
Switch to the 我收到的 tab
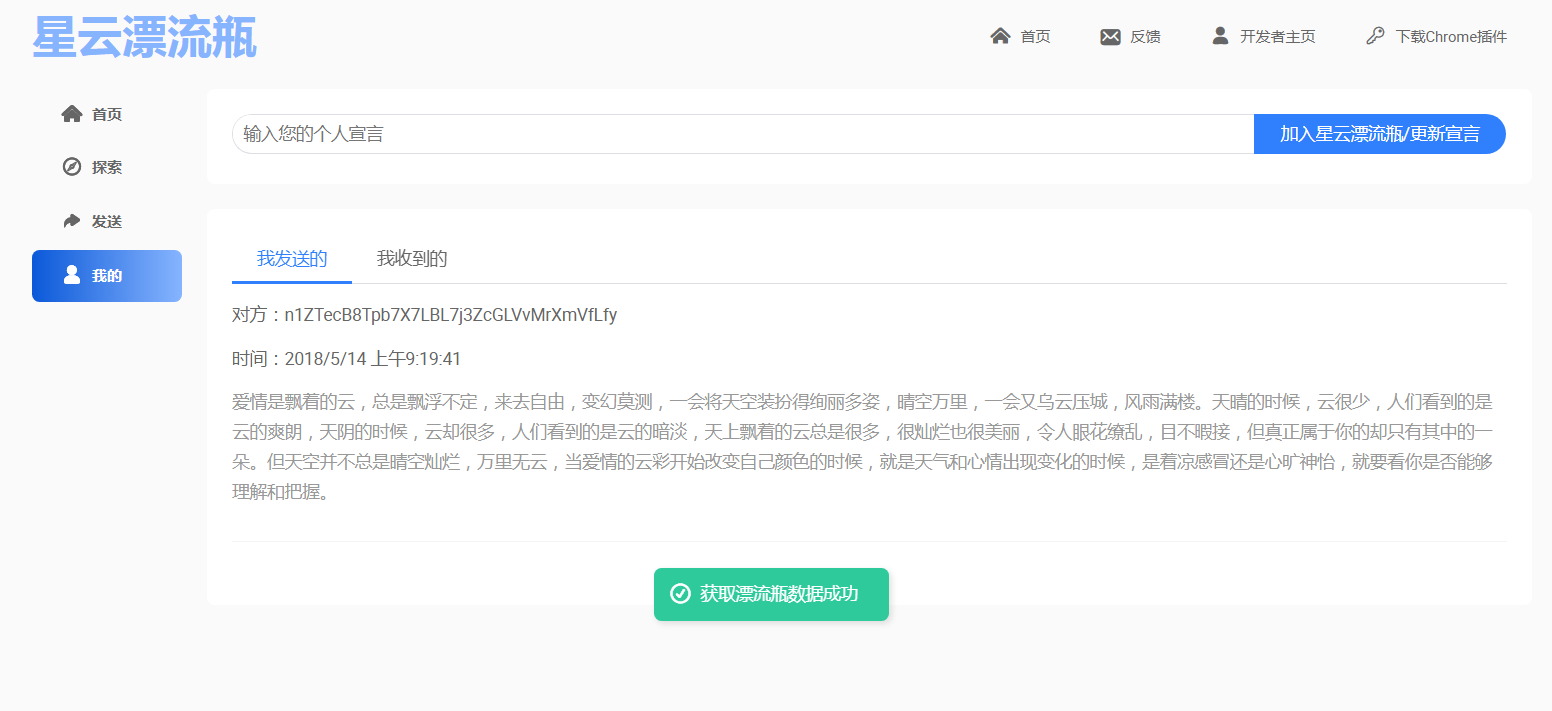click(x=411, y=258)
